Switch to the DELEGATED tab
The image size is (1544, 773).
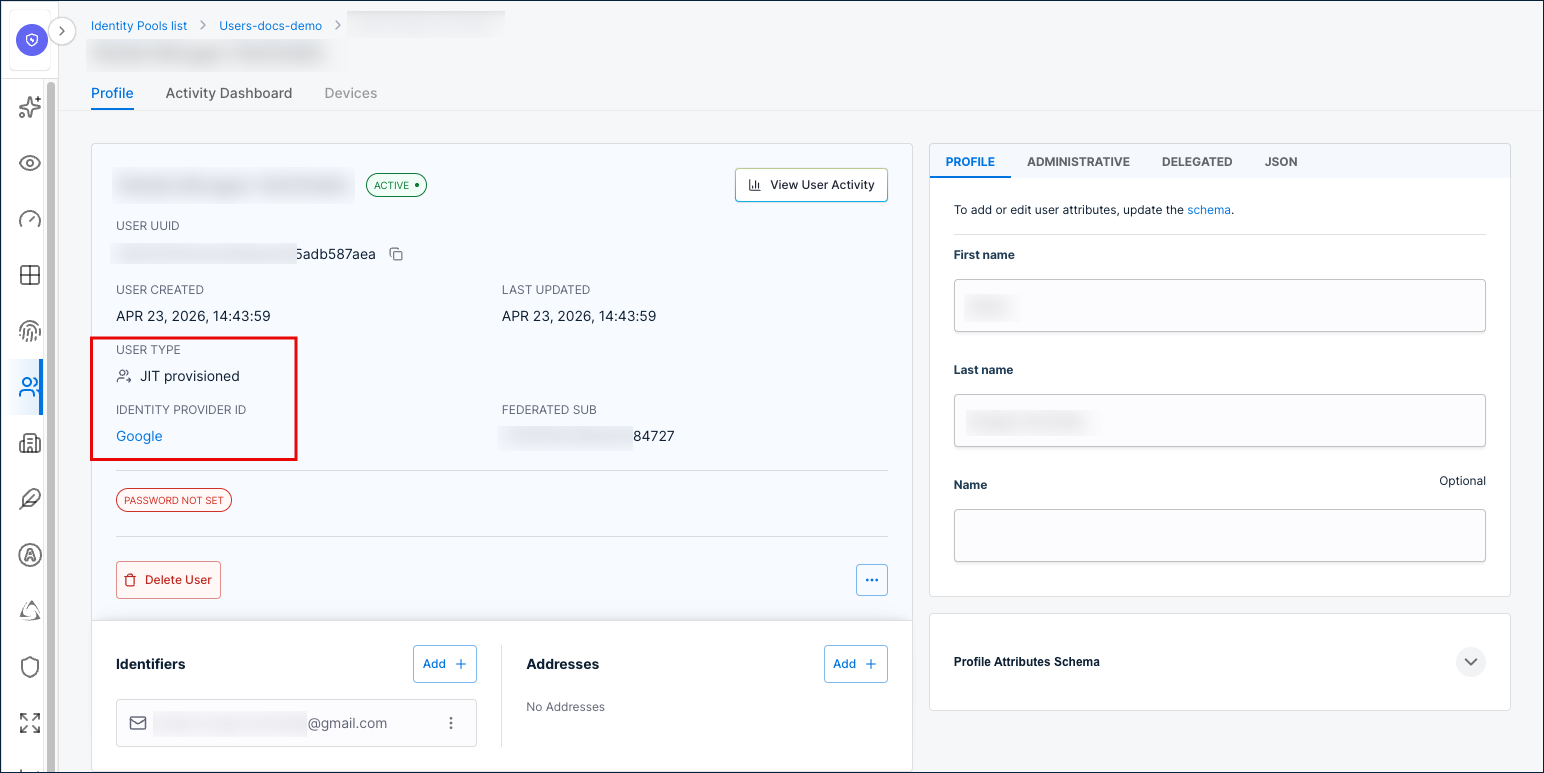[1197, 161]
